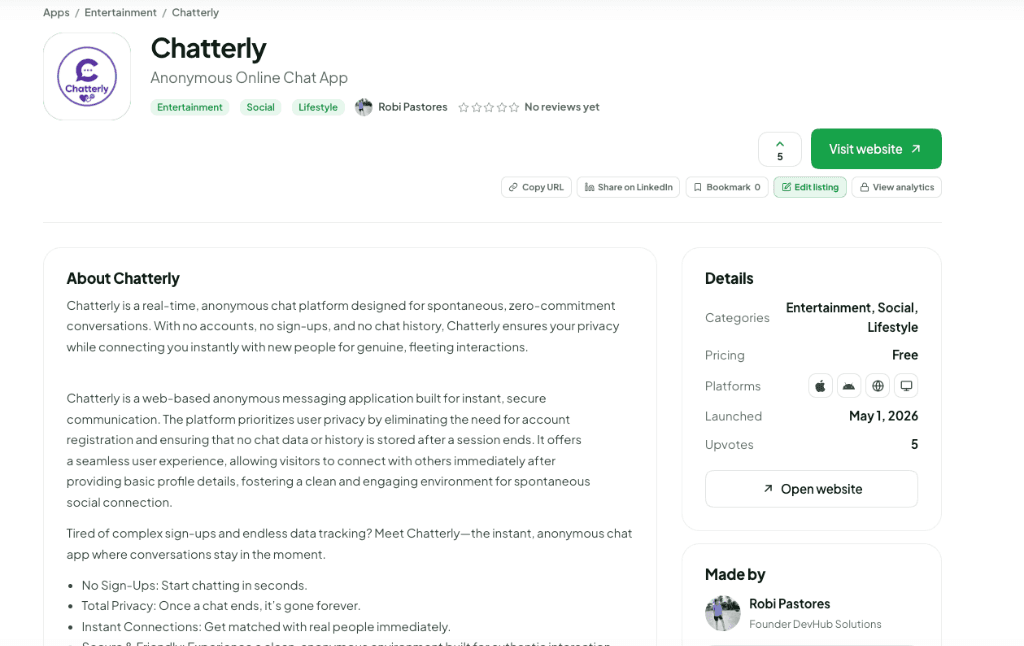Click the 'Instant Connections' bullet item

(266, 627)
